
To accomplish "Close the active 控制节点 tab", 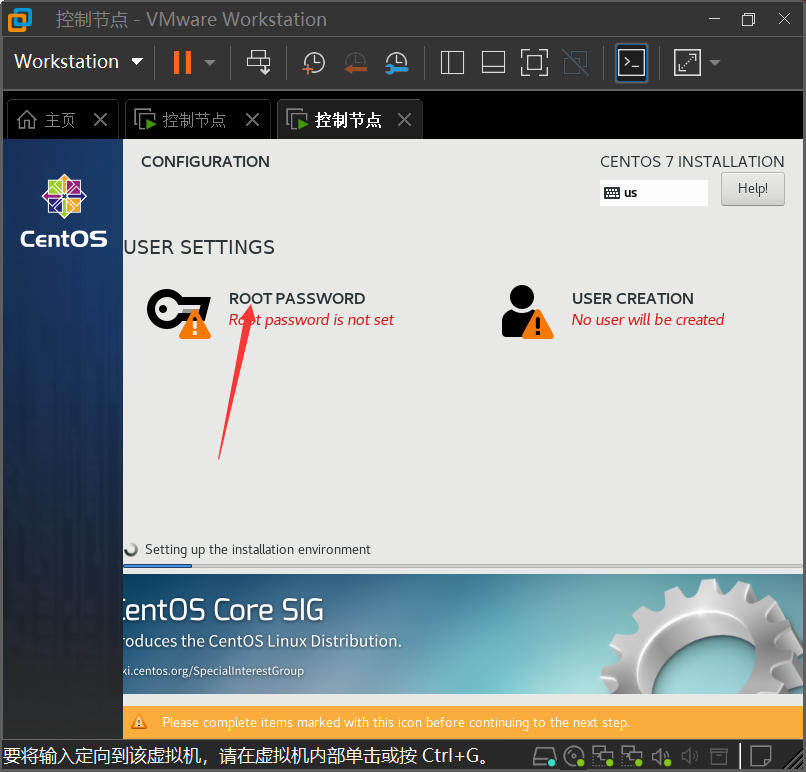I will [x=405, y=120].
